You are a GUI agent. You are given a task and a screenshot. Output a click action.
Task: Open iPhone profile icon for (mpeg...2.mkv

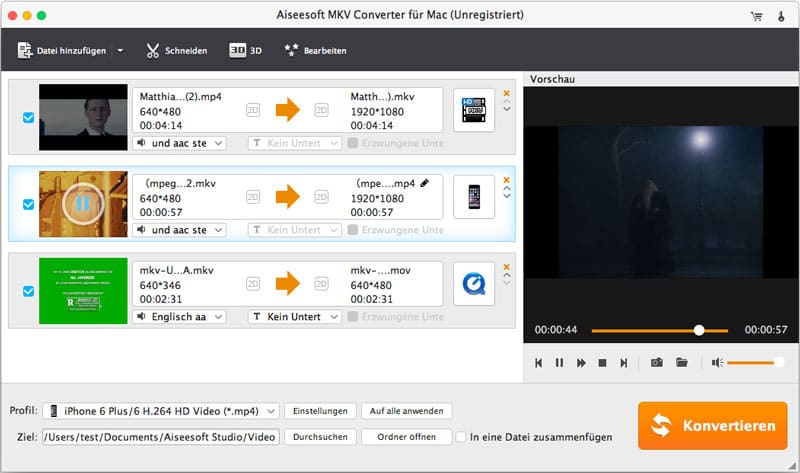point(474,197)
